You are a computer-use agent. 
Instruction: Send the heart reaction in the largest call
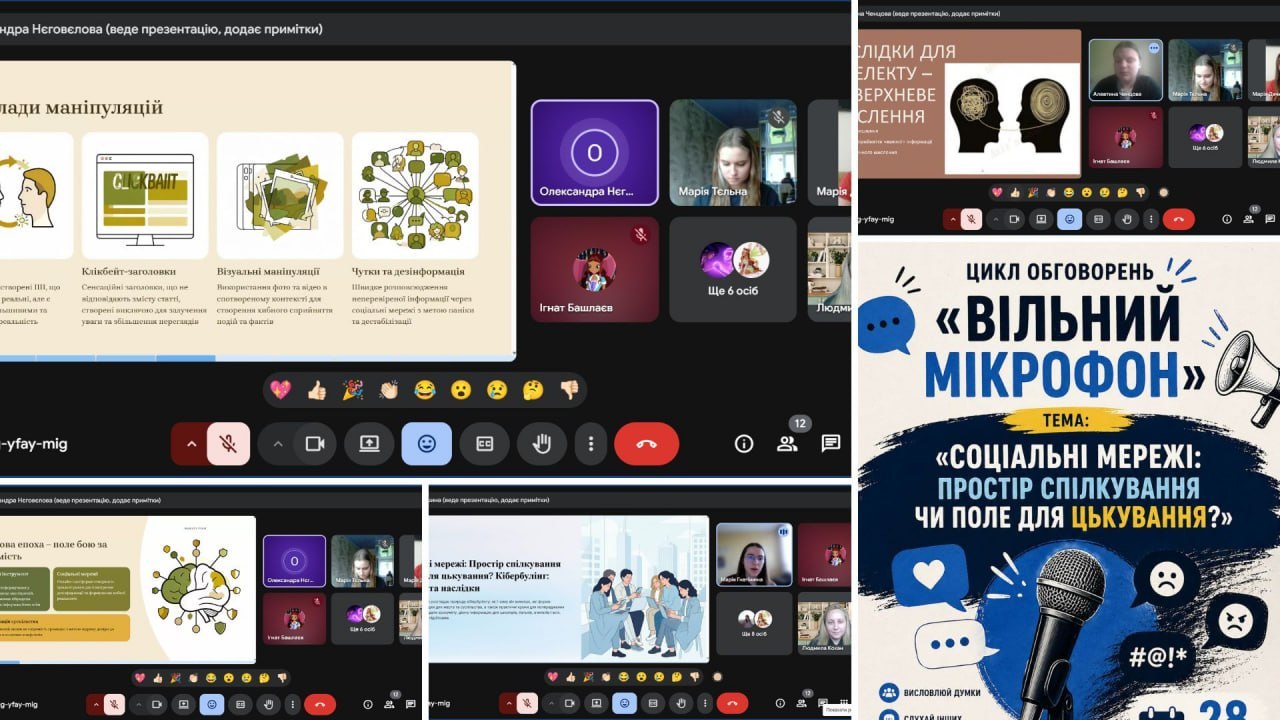281,390
